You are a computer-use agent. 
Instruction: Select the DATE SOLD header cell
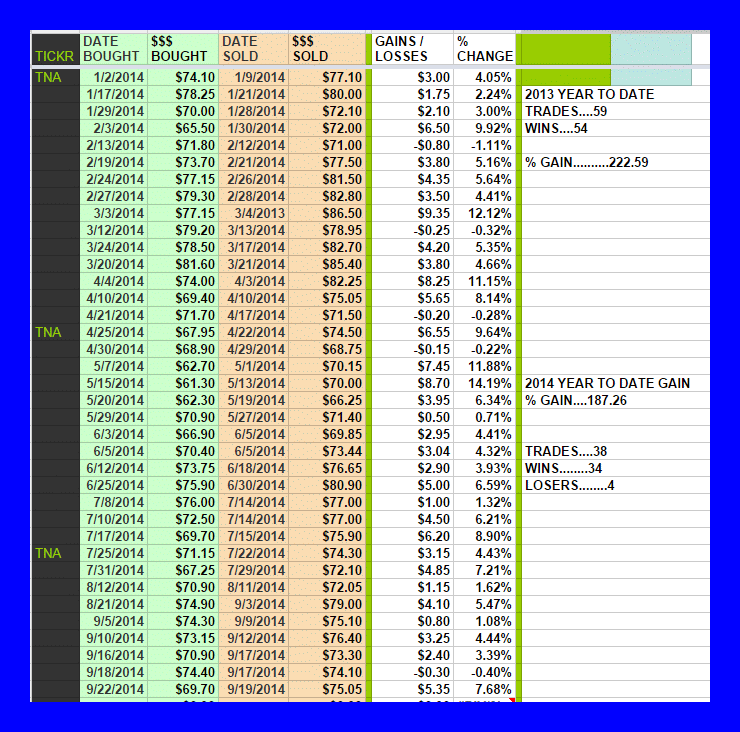pos(253,49)
